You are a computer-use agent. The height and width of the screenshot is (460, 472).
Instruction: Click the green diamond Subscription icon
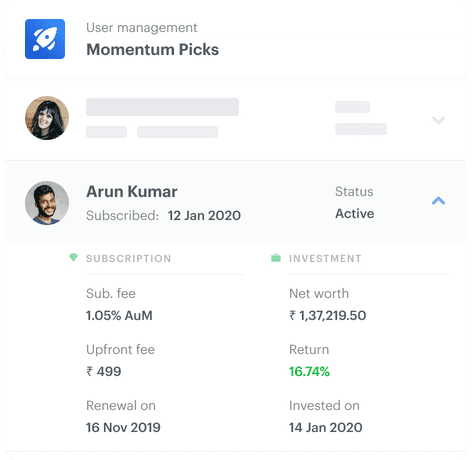[73, 257]
